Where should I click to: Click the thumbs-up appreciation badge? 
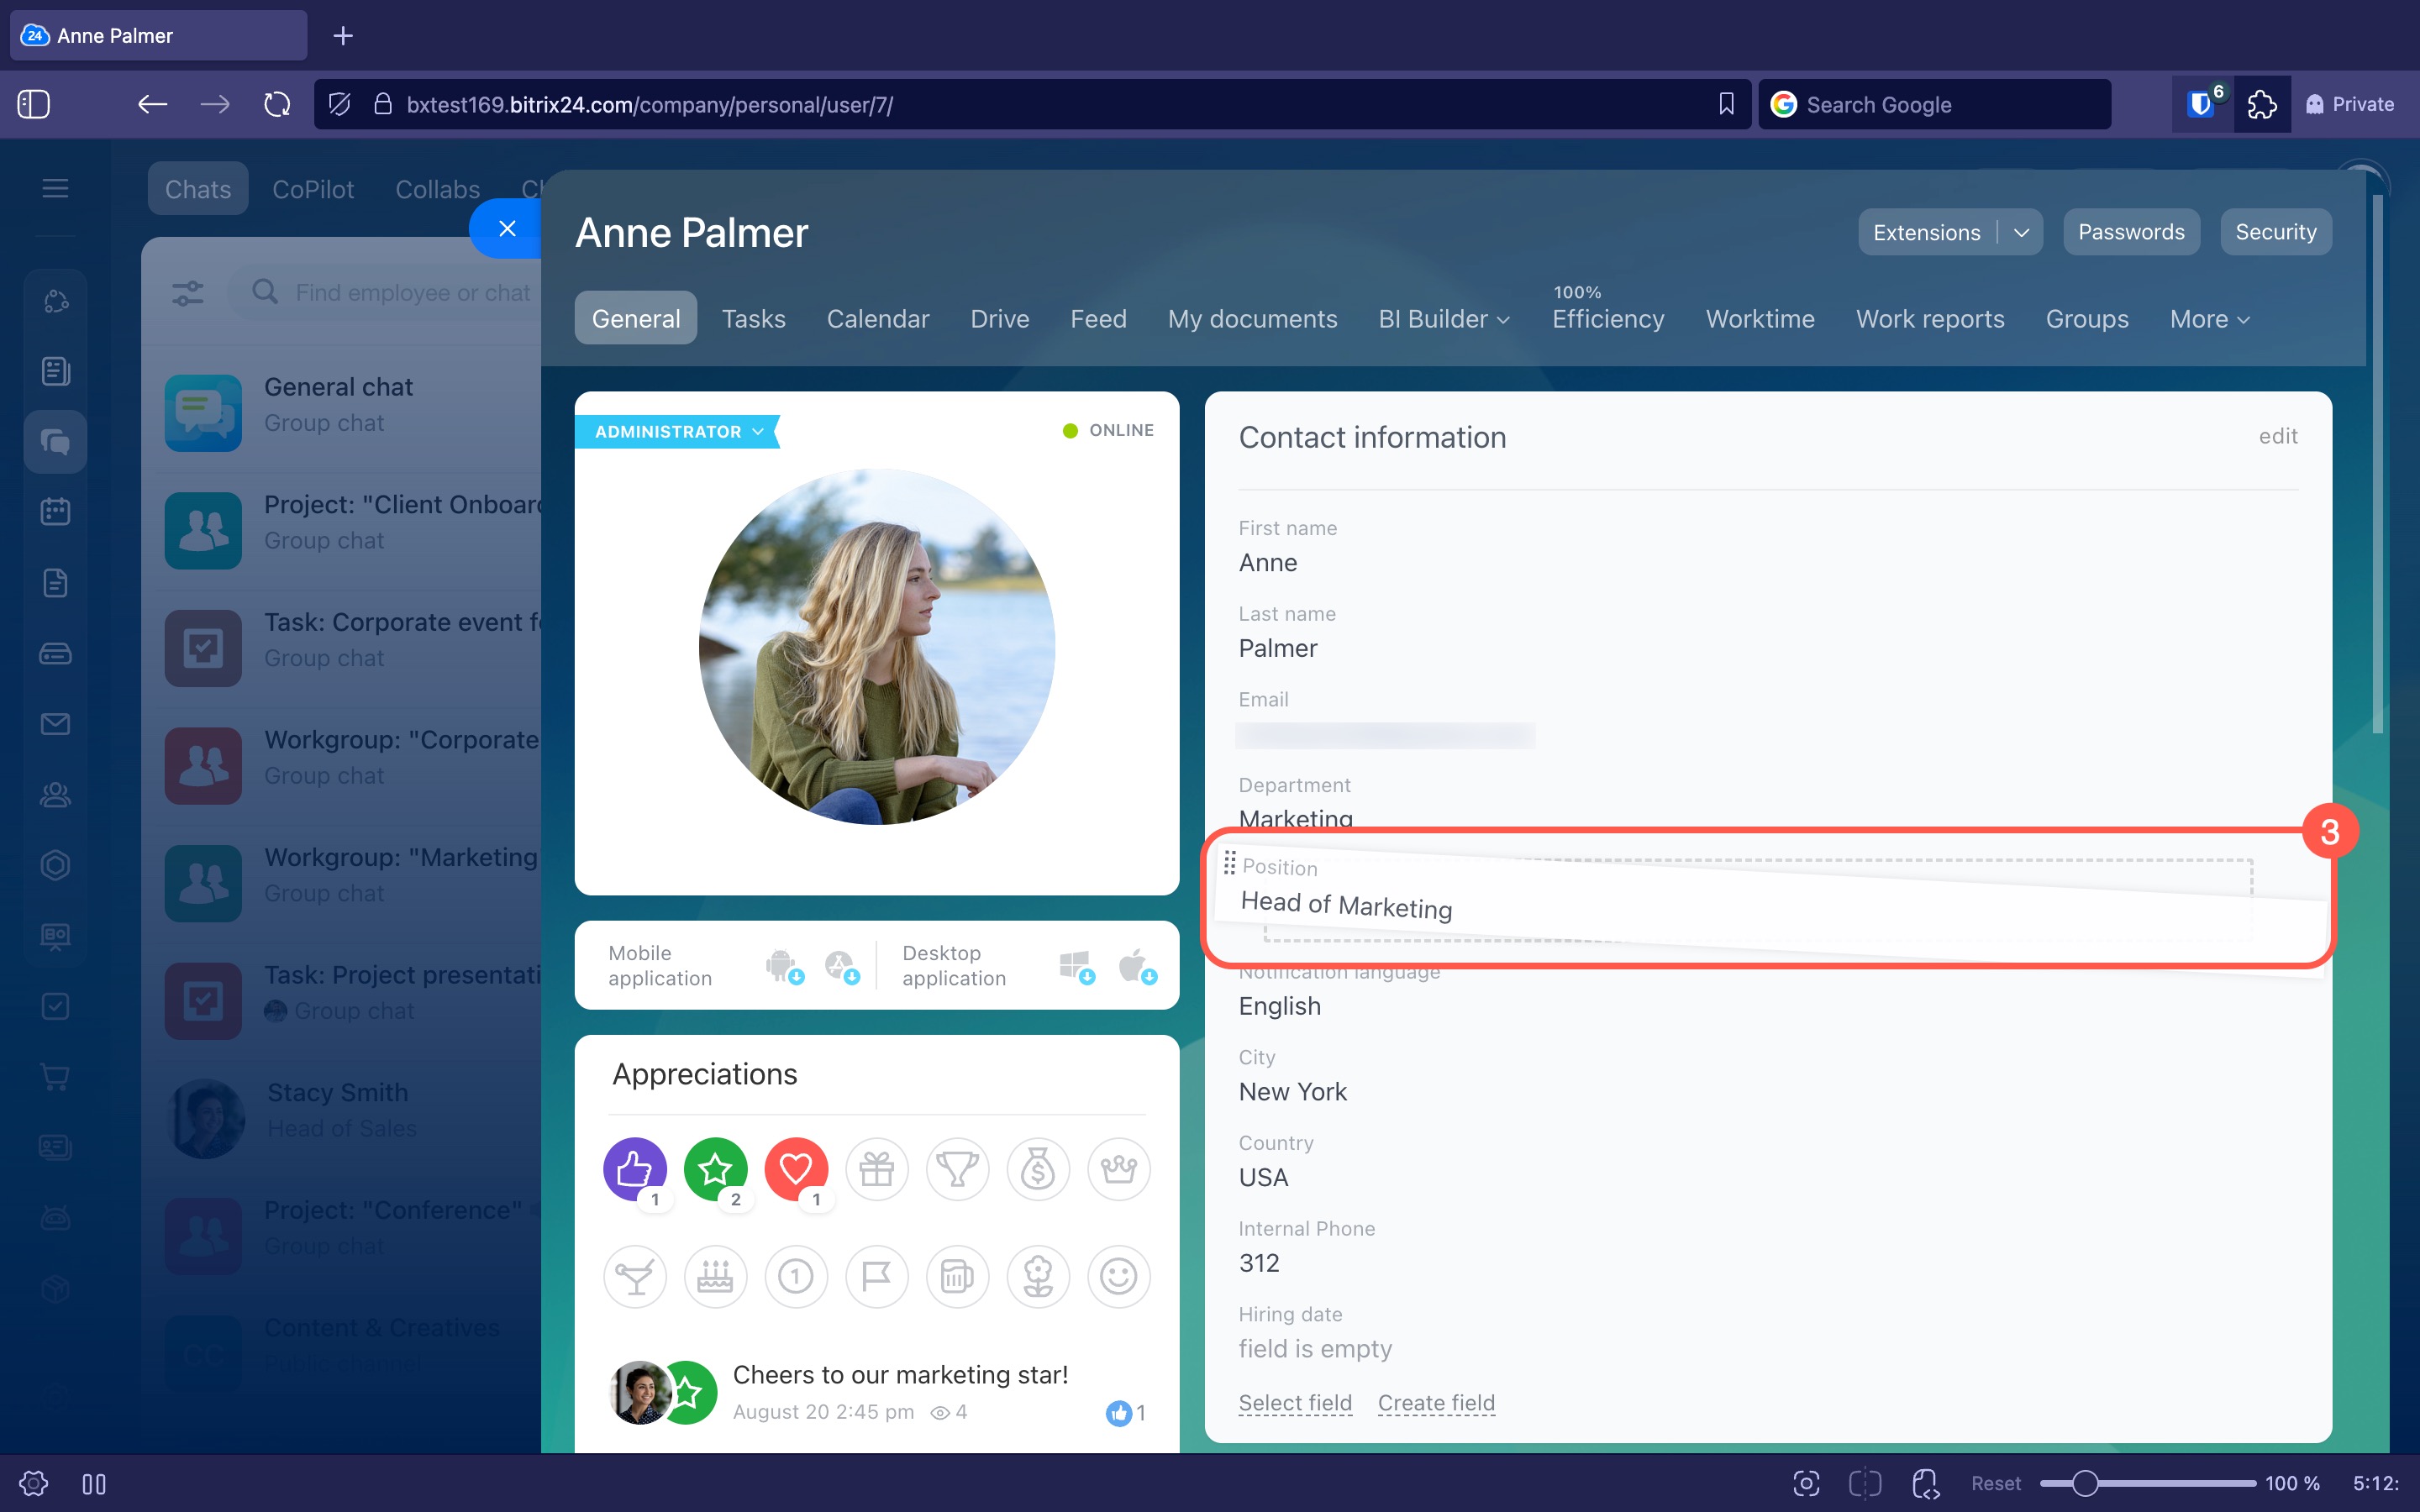[x=635, y=1168]
